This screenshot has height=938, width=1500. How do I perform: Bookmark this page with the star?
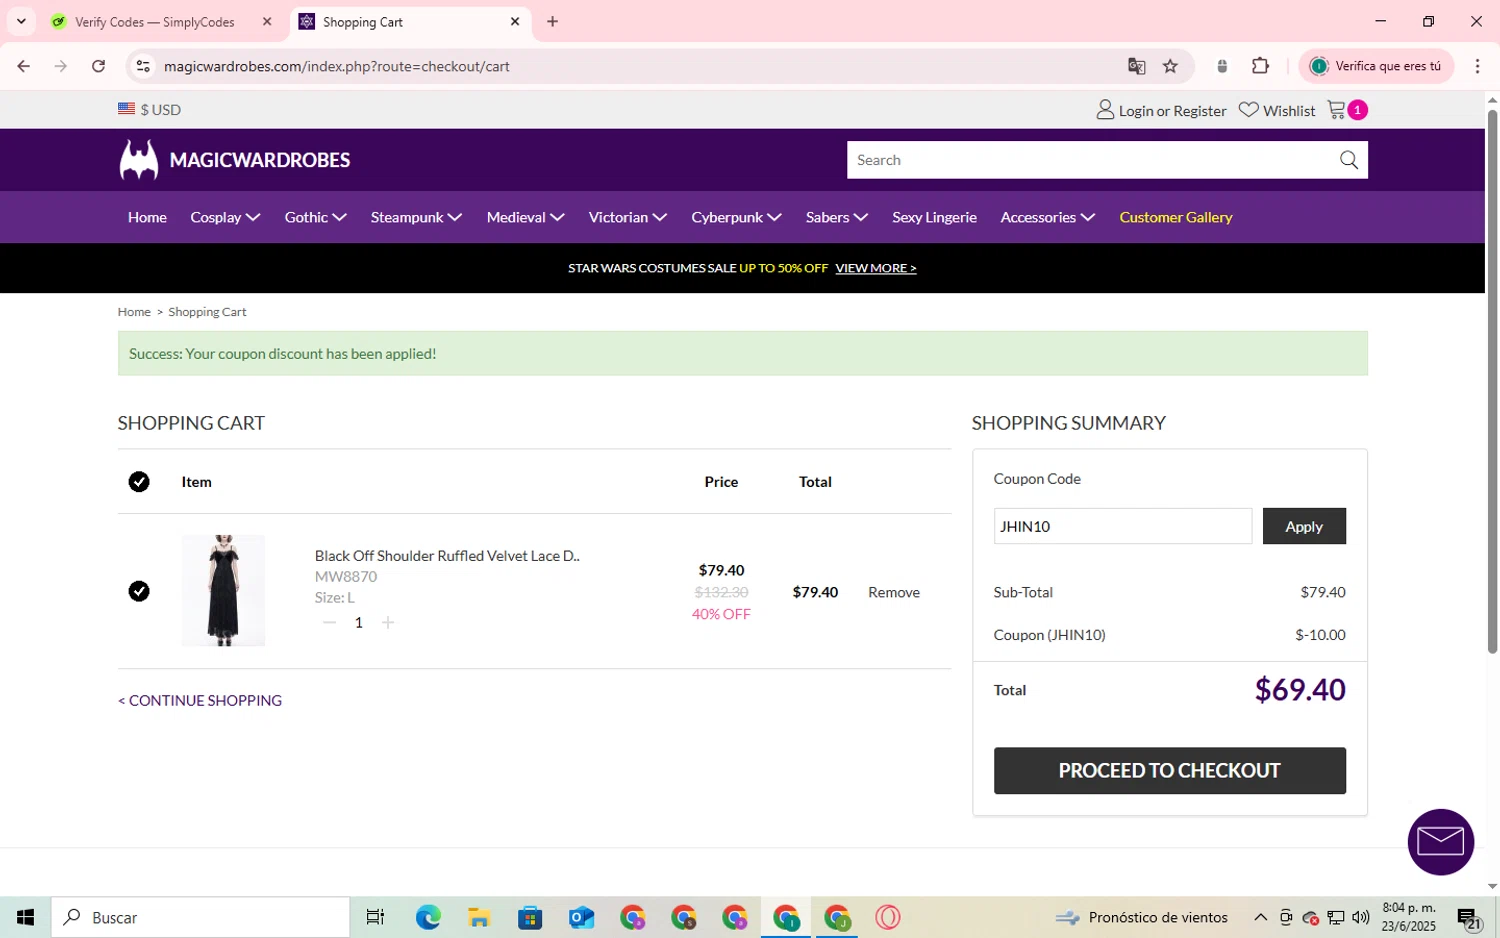click(1170, 66)
